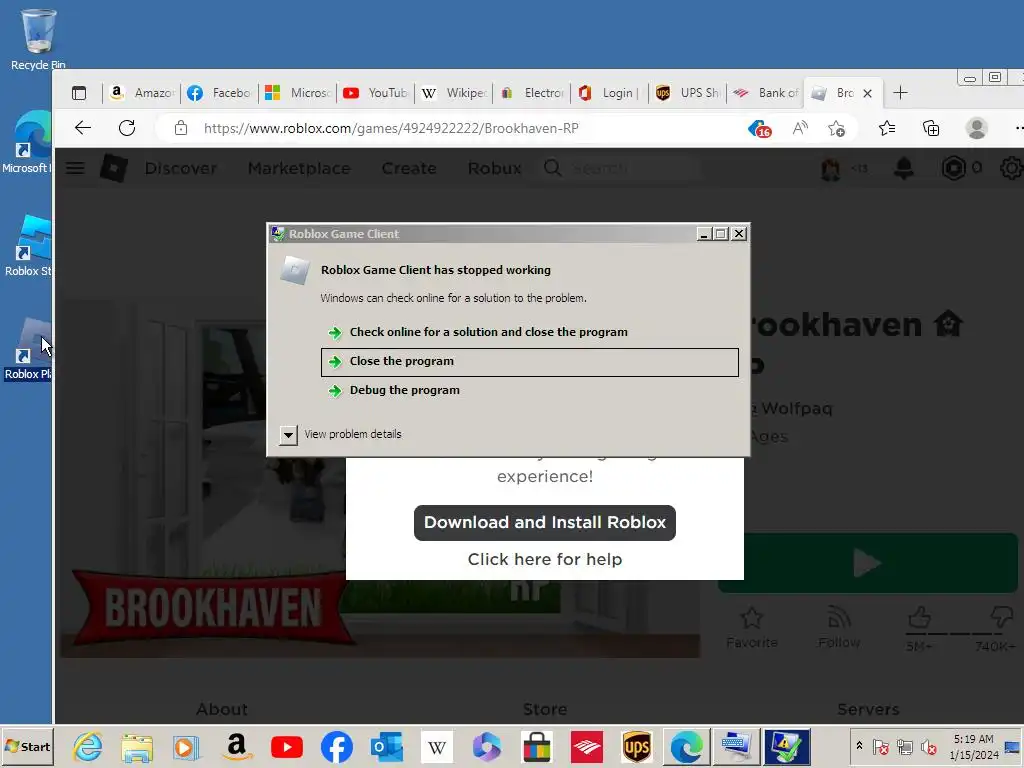View site information via the lock icon
Image resolution: width=1024 pixels, height=768 pixels.
[x=181, y=128]
